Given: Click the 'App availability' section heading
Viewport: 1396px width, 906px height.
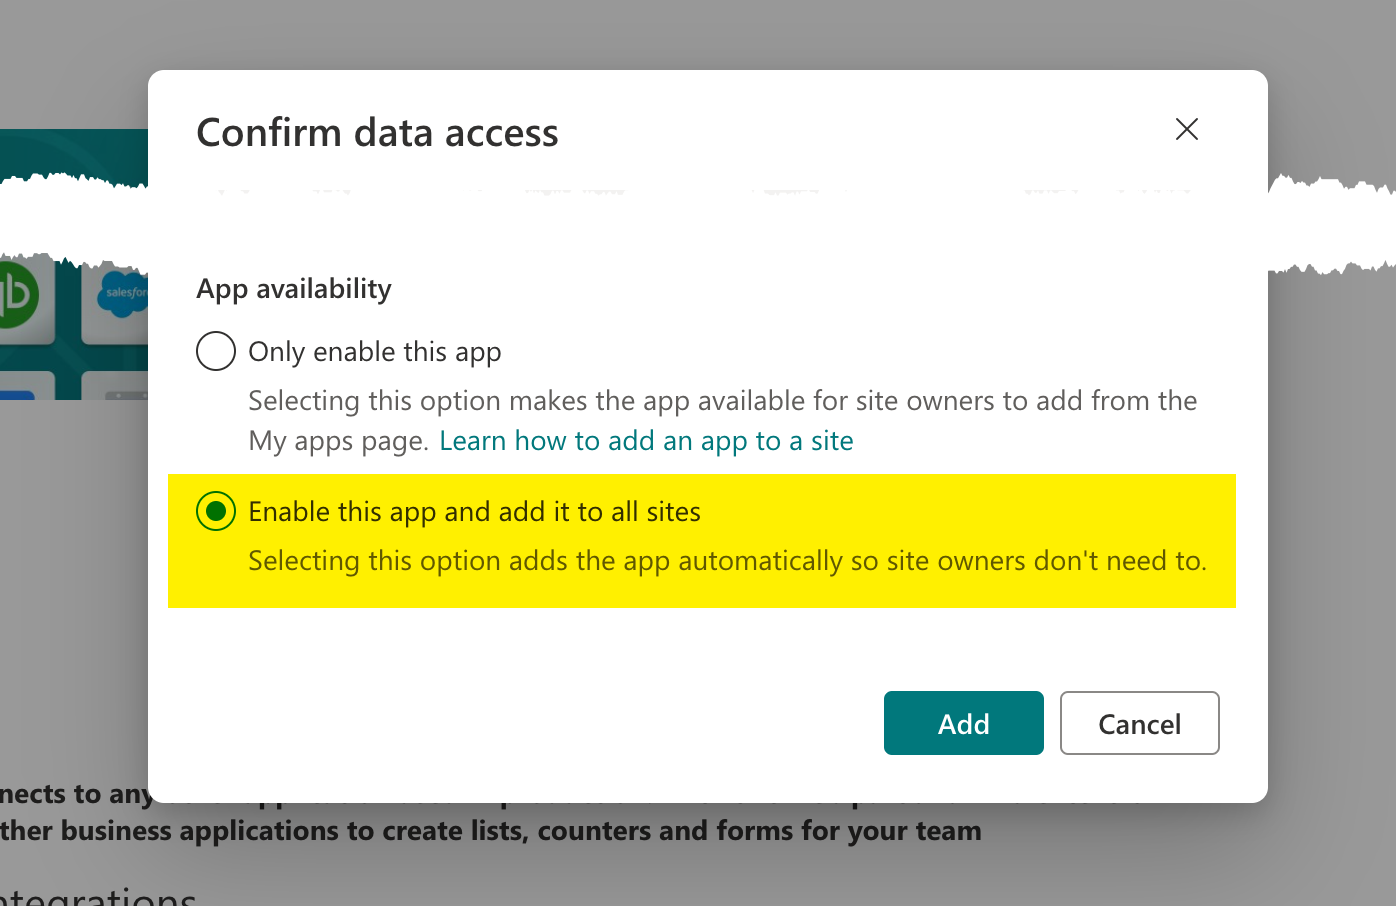Looking at the screenshot, I should click(x=294, y=289).
